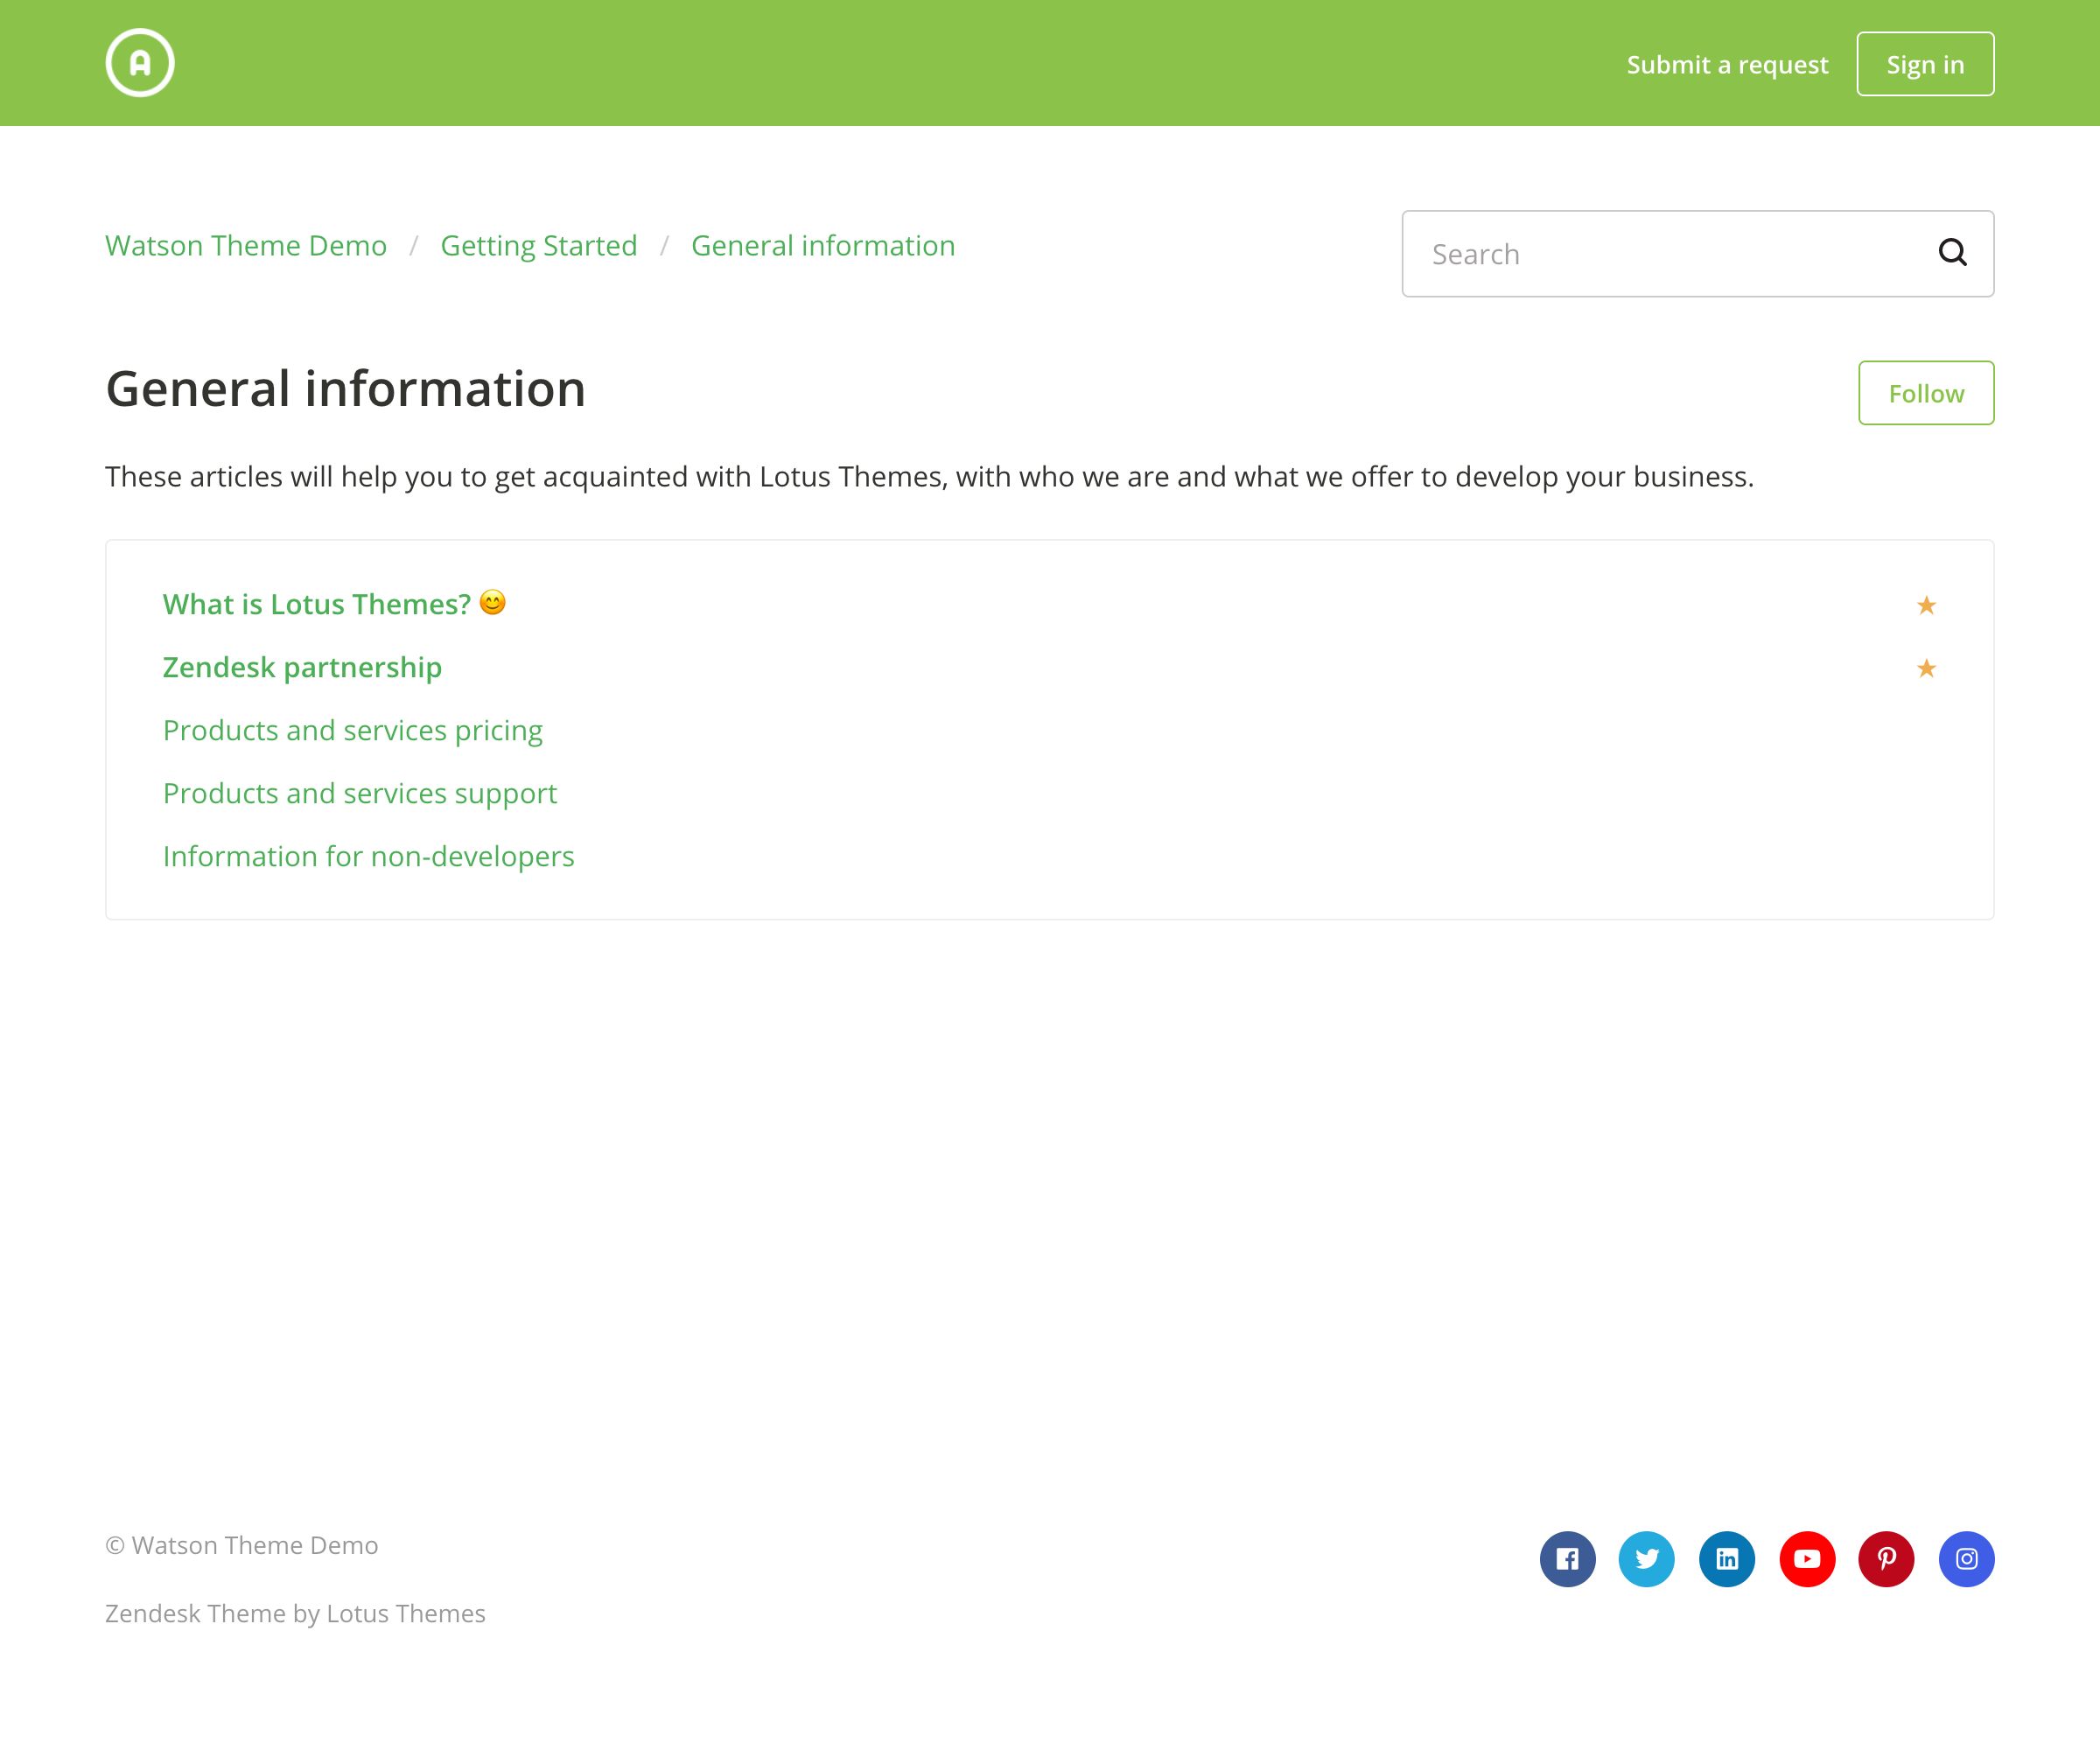The image size is (2100, 1750).
Task: Open Products and services pricing article
Action: 352,730
